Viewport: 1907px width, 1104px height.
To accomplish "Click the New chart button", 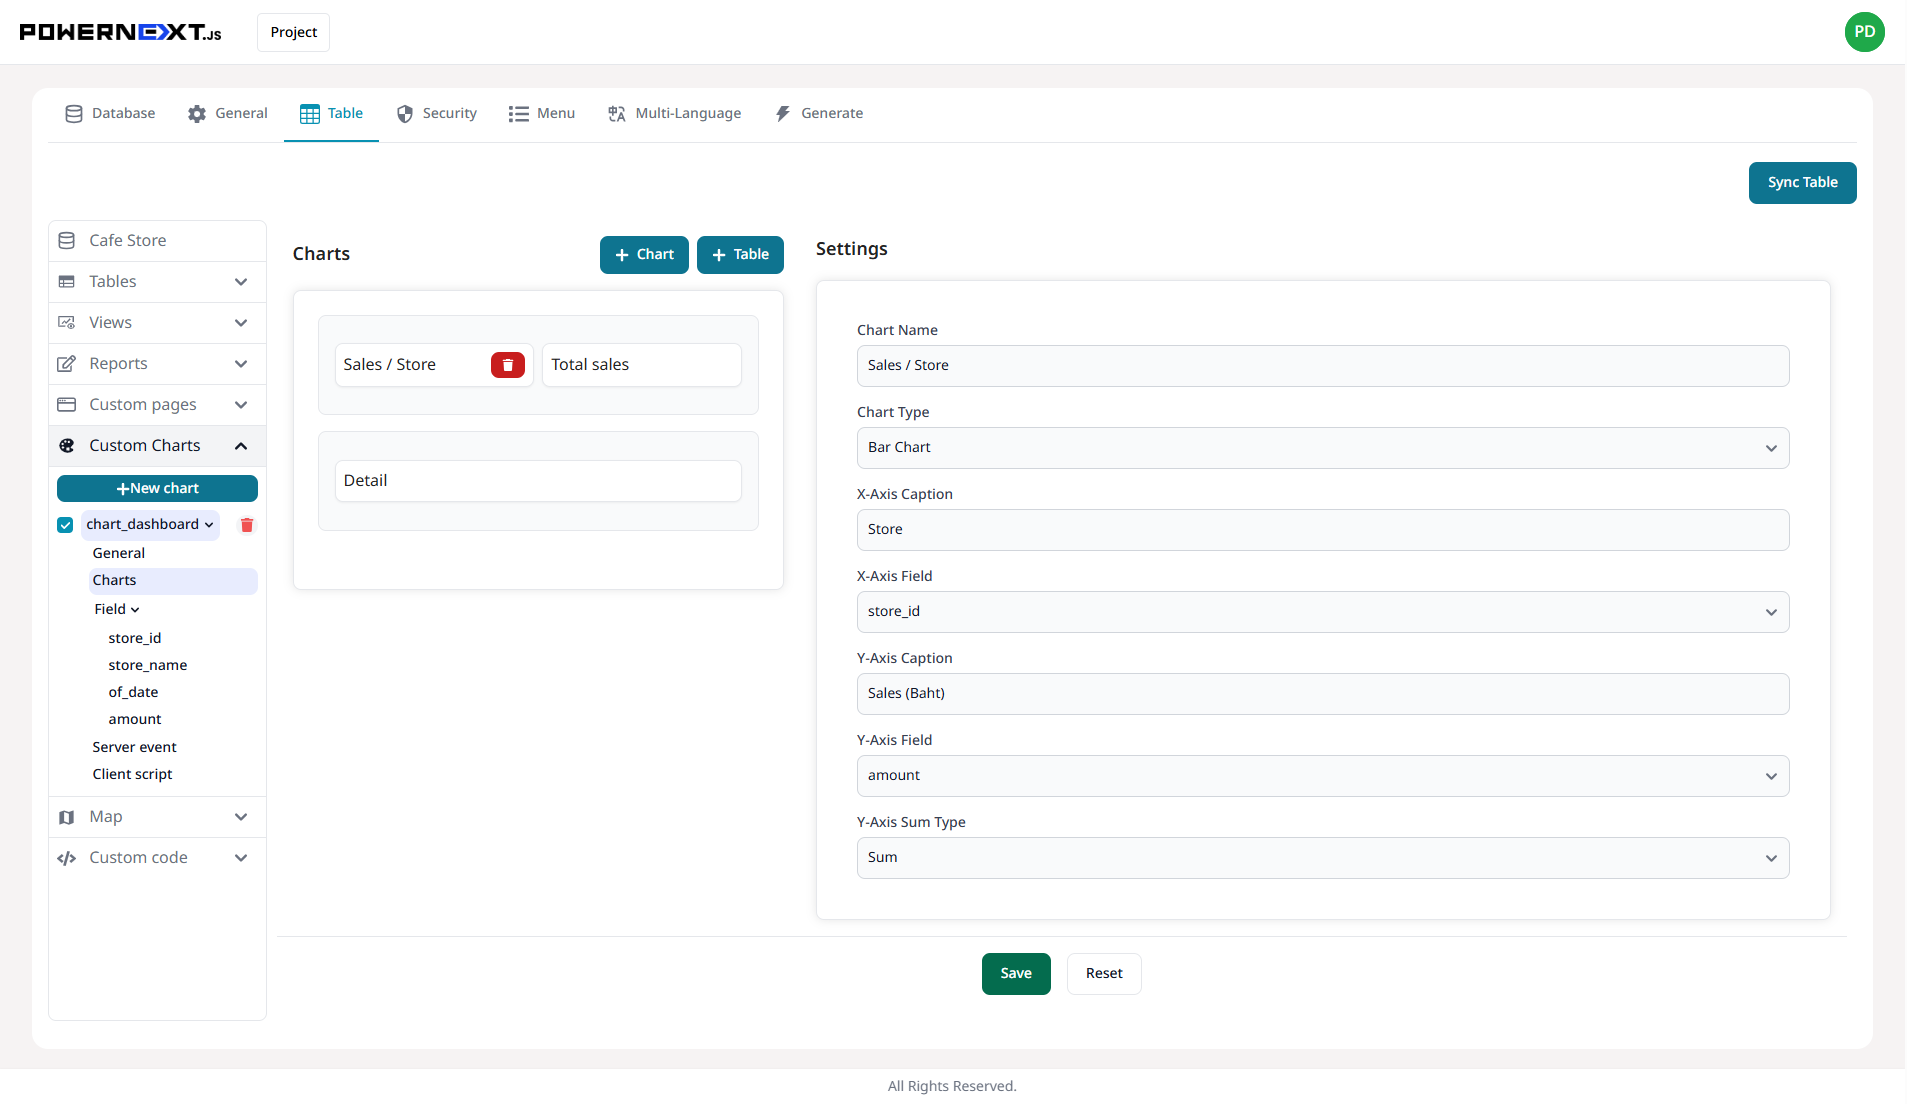I will pyautogui.click(x=157, y=489).
